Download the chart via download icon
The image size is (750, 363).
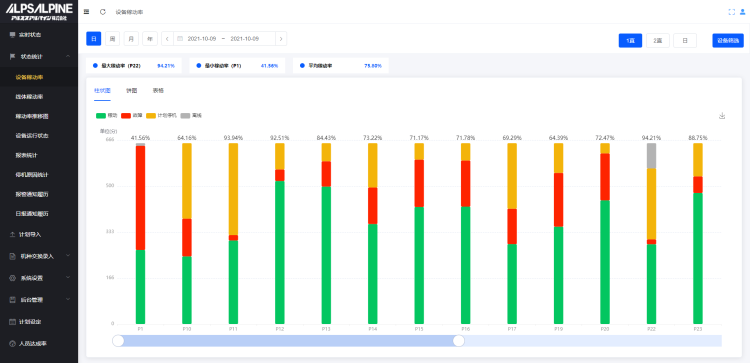722,116
